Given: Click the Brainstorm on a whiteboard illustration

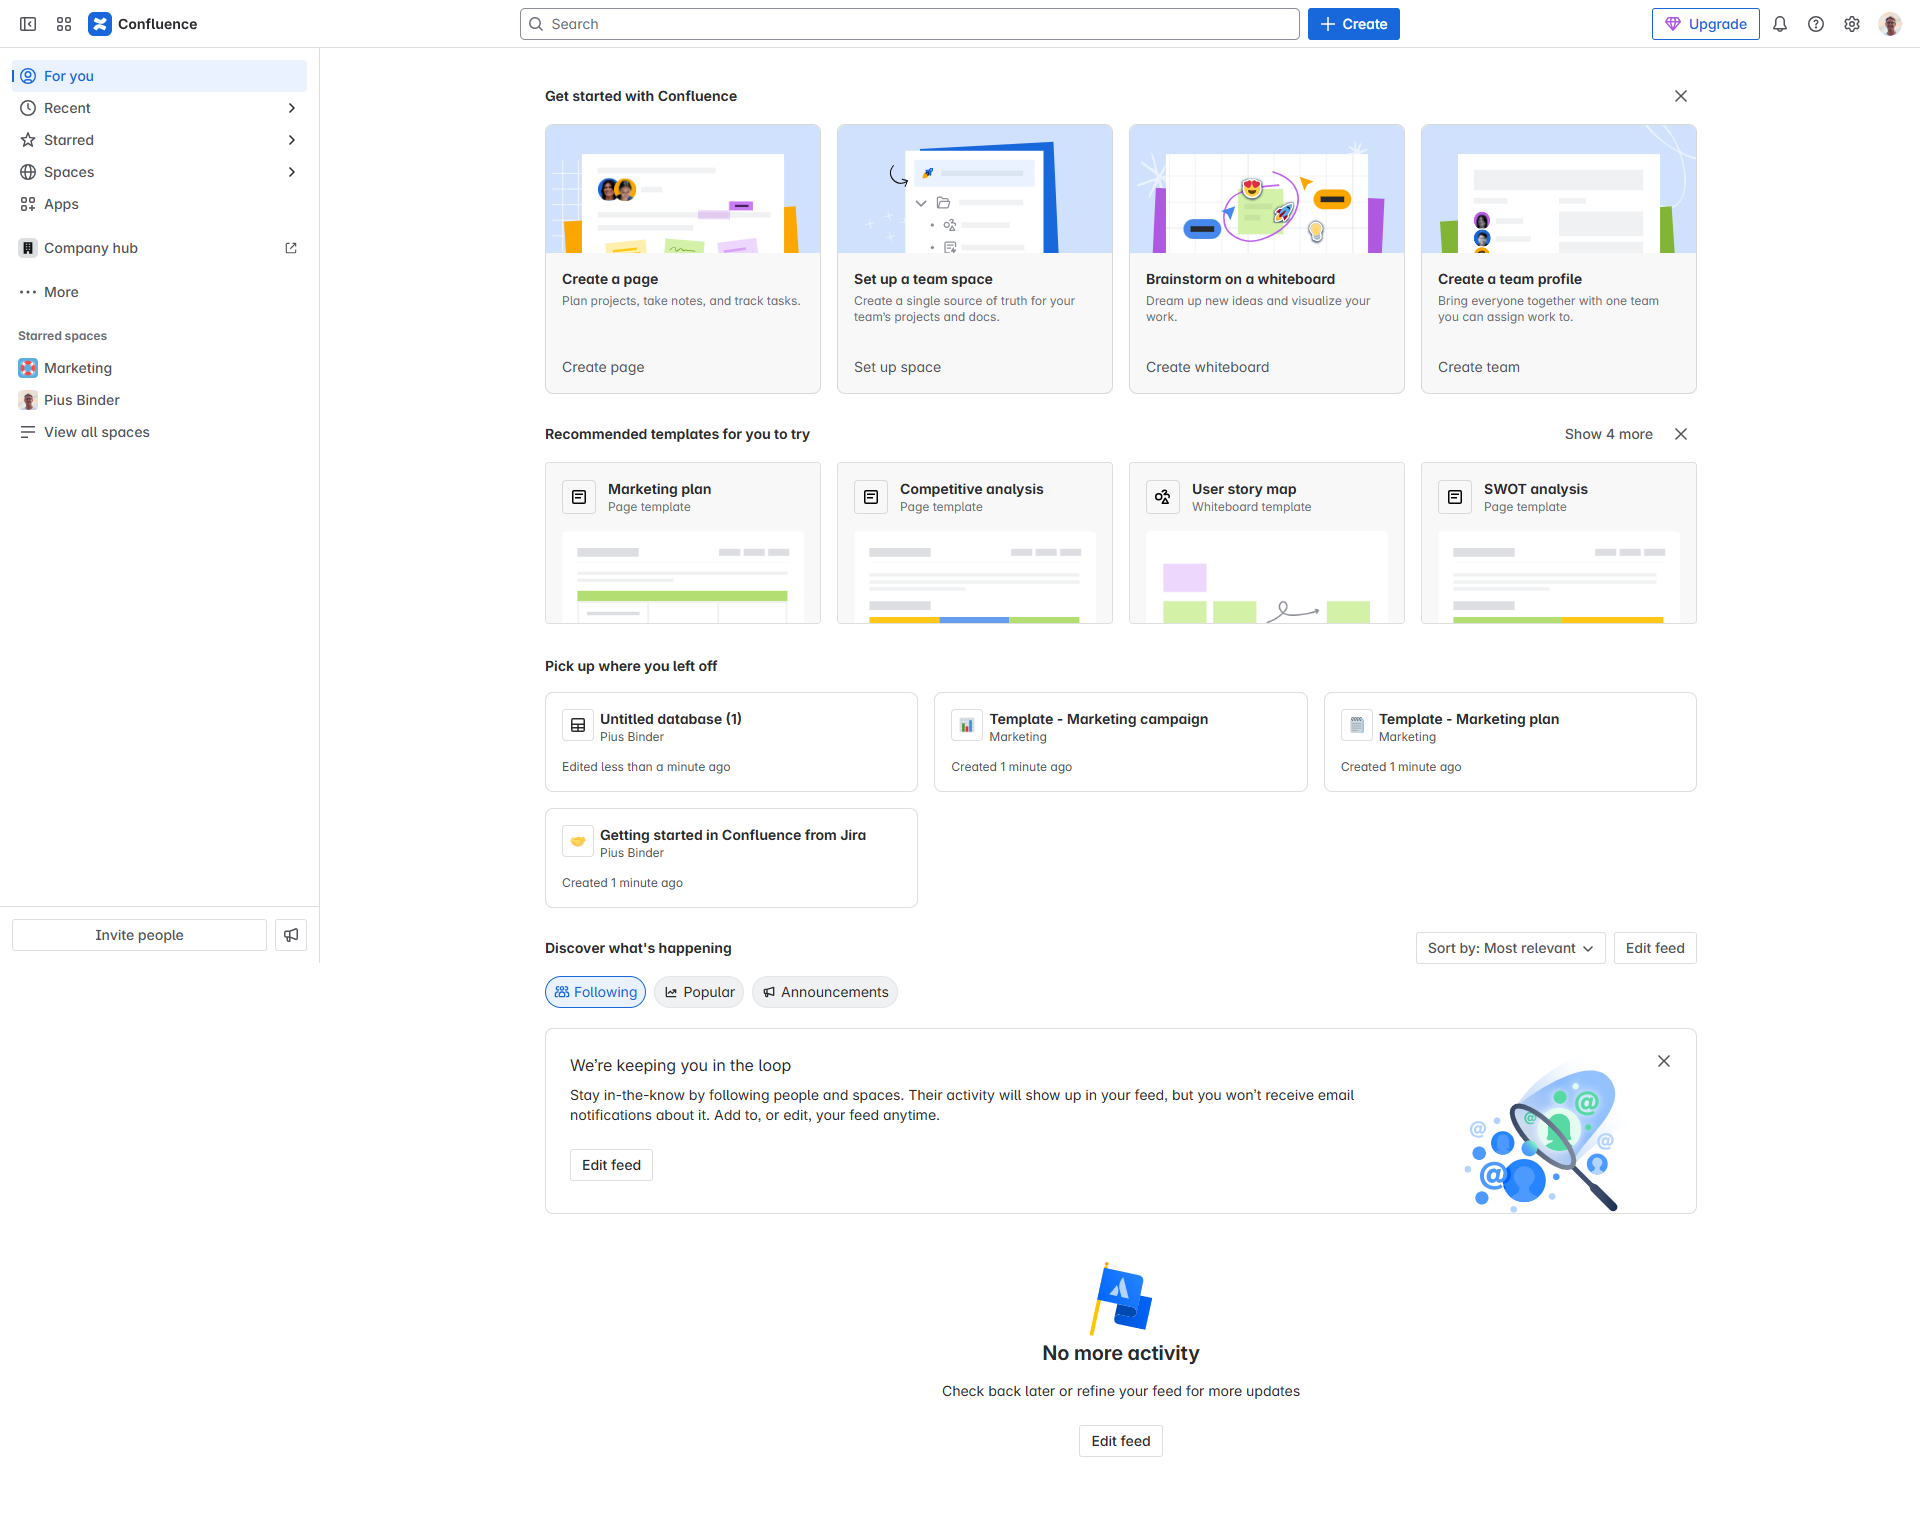Looking at the screenshot, I should pos(1267,189).
